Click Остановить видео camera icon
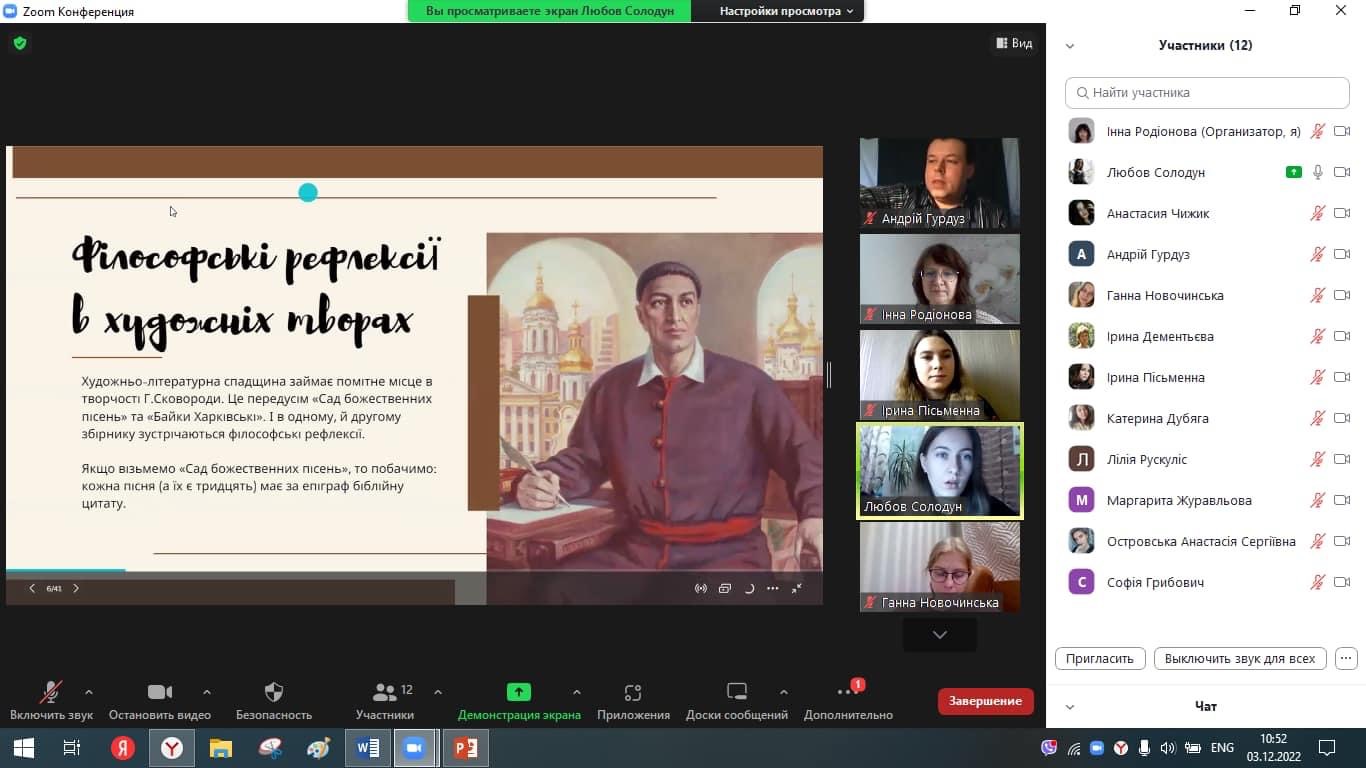 (160, 692)
